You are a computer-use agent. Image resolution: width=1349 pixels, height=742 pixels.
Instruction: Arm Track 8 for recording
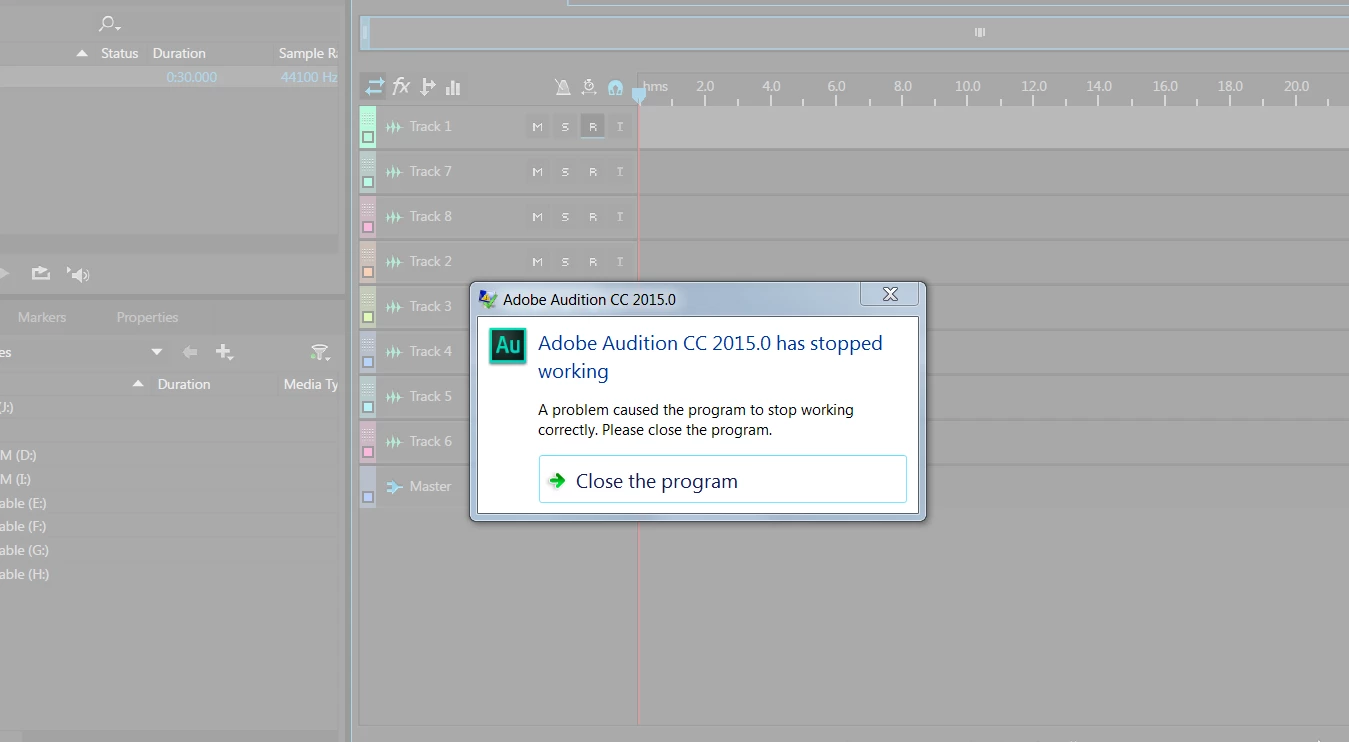coord(593,217)
